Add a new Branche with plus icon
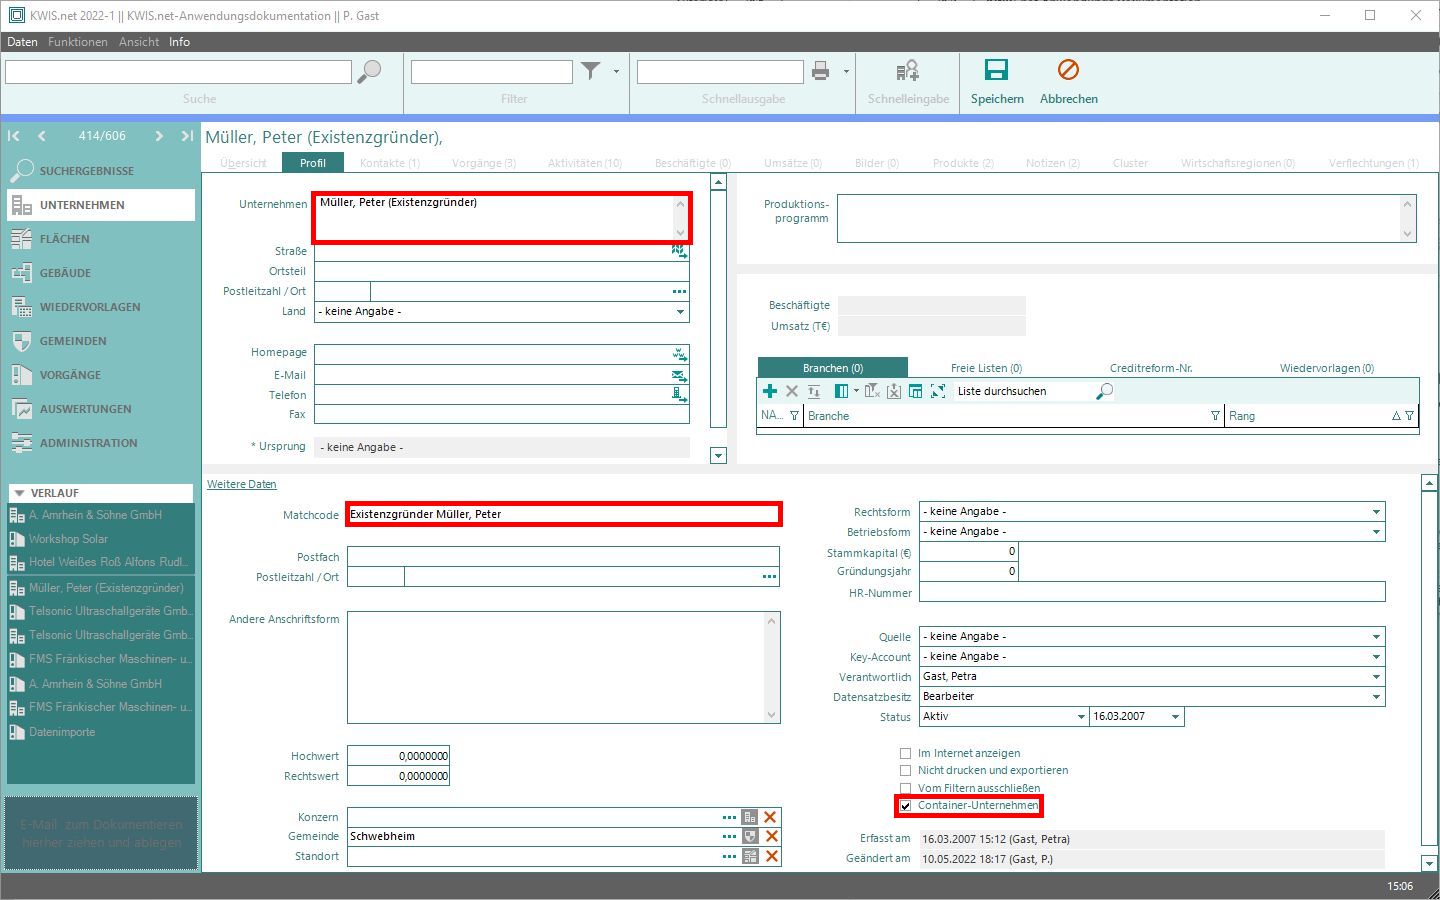This screenshot has width=1440, height=900. pyautogui.click(x=770, y=391)
